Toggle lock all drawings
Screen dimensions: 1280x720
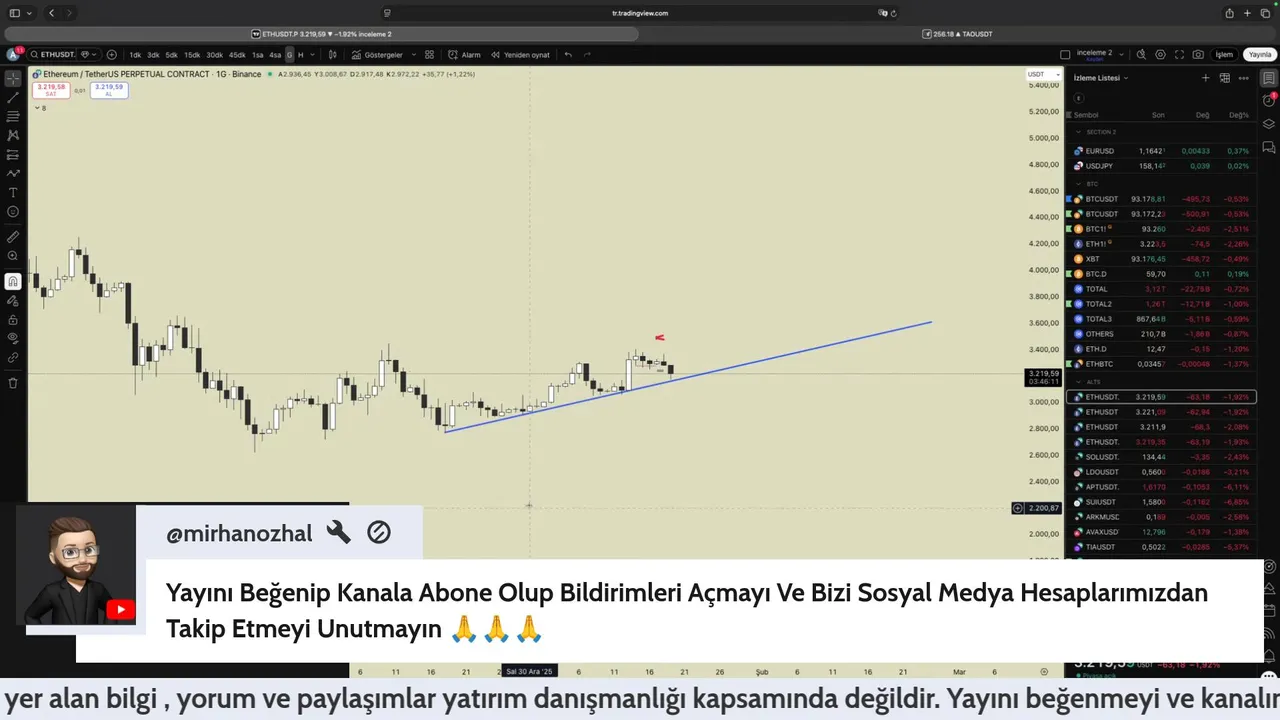point(13,320)
